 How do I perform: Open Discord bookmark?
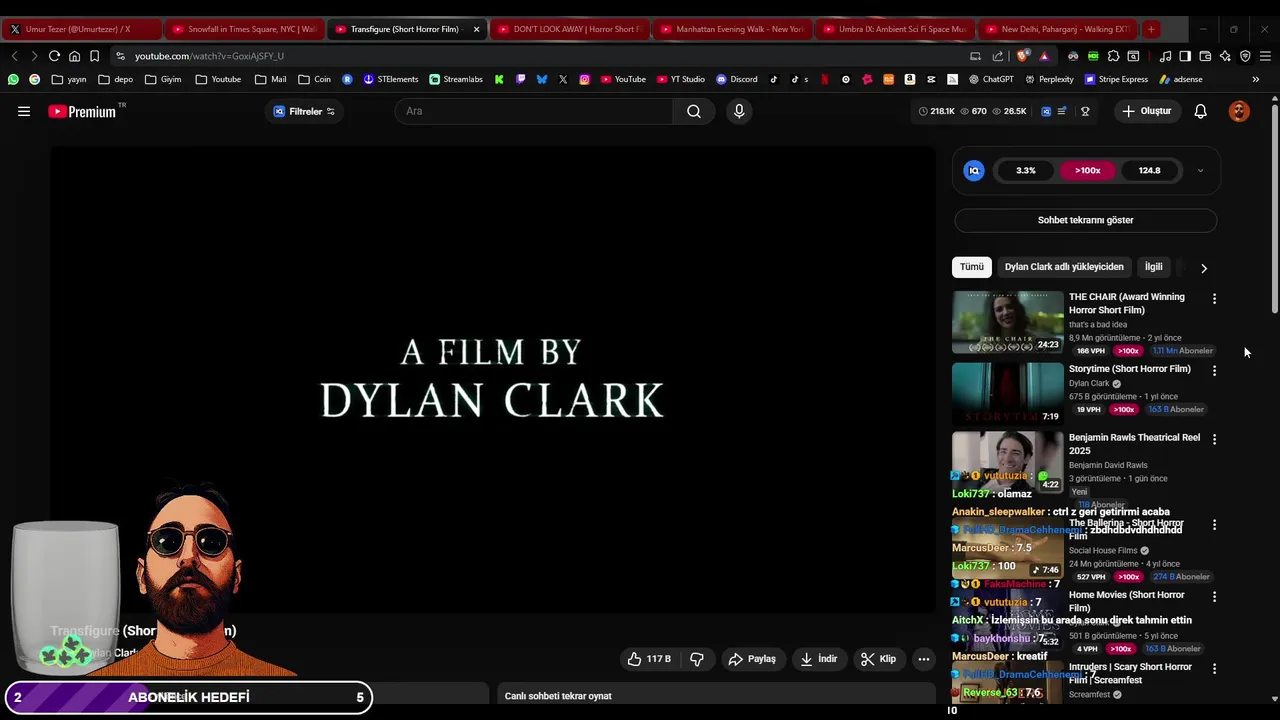pyautogui.click(x=737, y=79)
